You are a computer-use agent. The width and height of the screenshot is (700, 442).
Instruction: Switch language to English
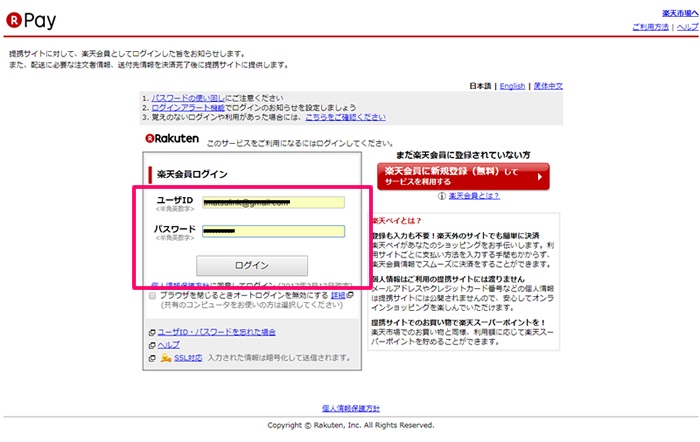click(512, 86)
